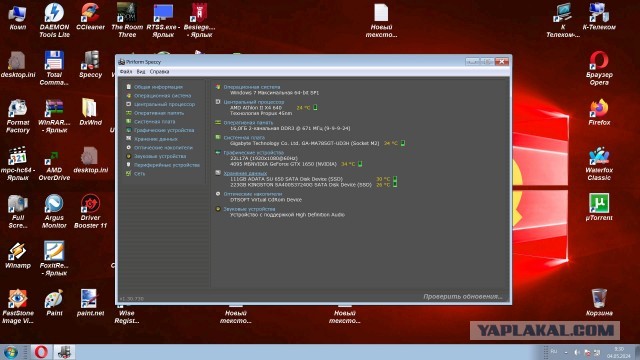
Task: Select the Driver Booster 11 icon
Action: point(90,211)
